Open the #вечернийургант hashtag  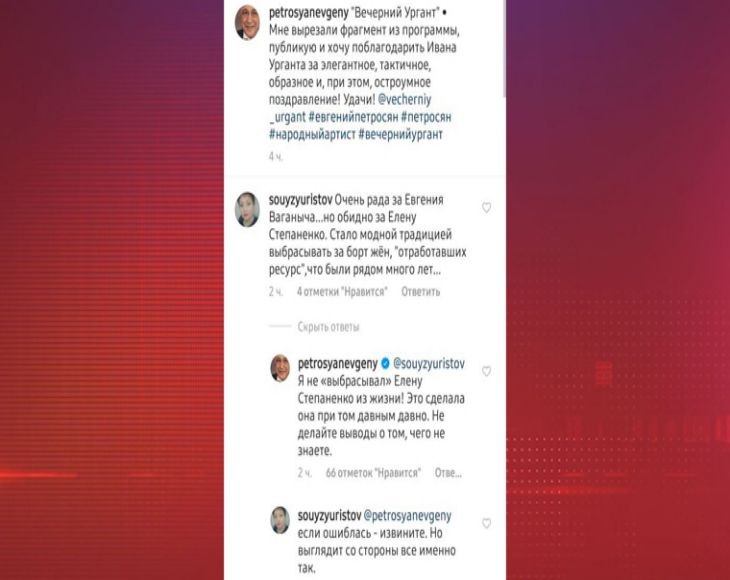(400, 135)
